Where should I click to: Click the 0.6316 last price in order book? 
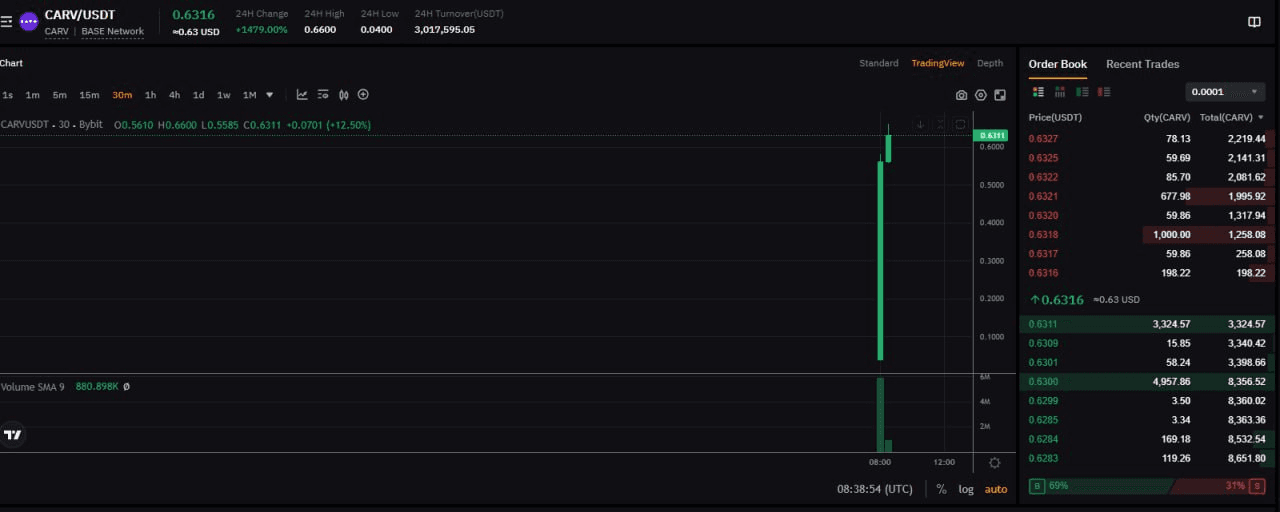click(x=1063, y=300)
